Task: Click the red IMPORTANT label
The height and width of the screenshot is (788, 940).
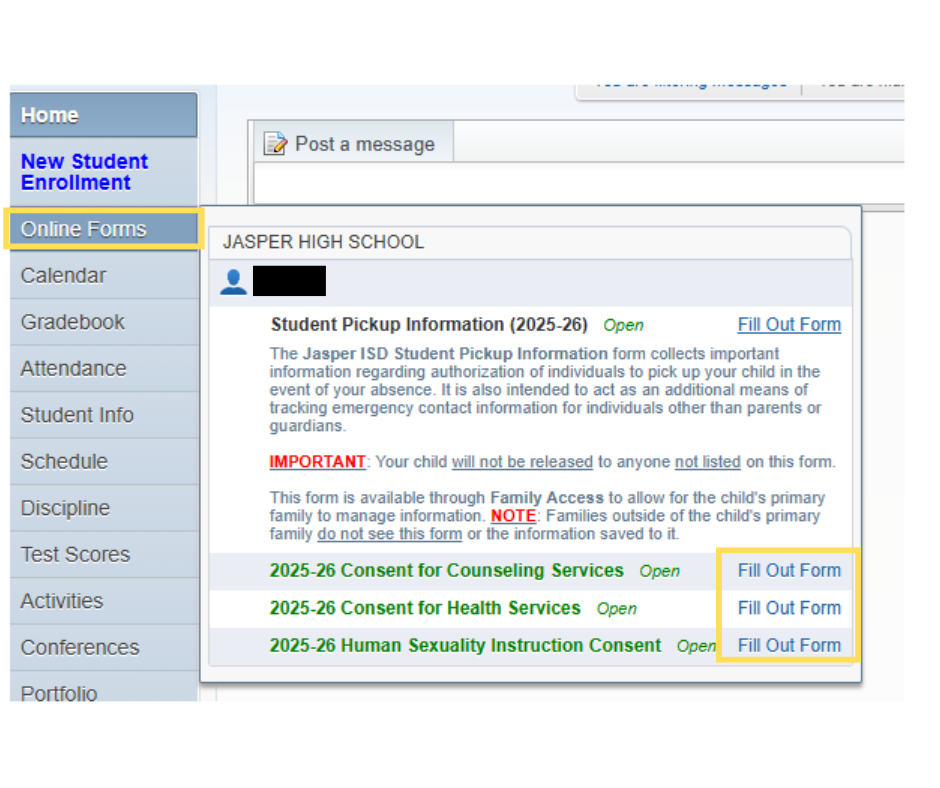Action: (317, 462)
